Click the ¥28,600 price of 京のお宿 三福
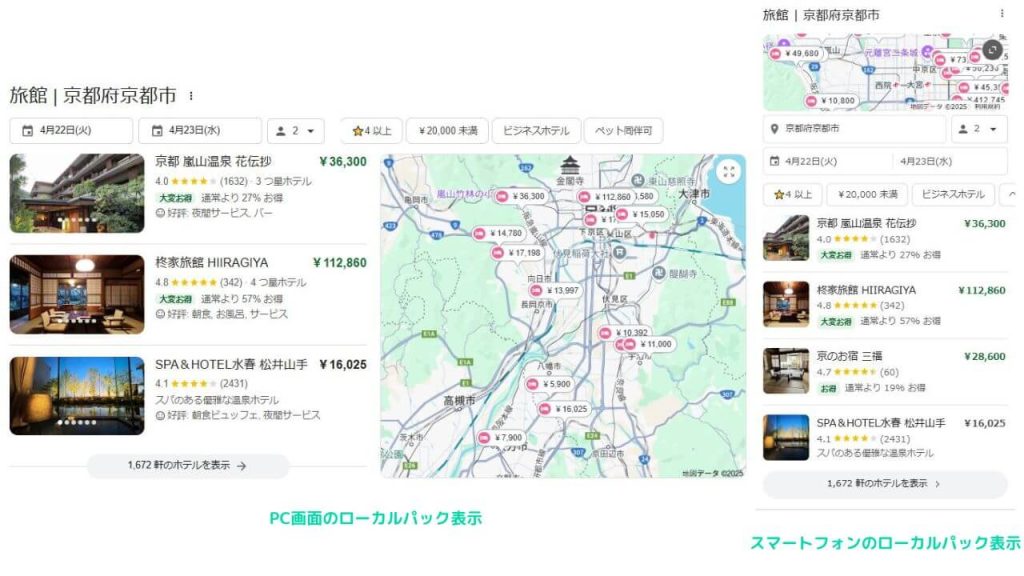 tap(985, 357)
